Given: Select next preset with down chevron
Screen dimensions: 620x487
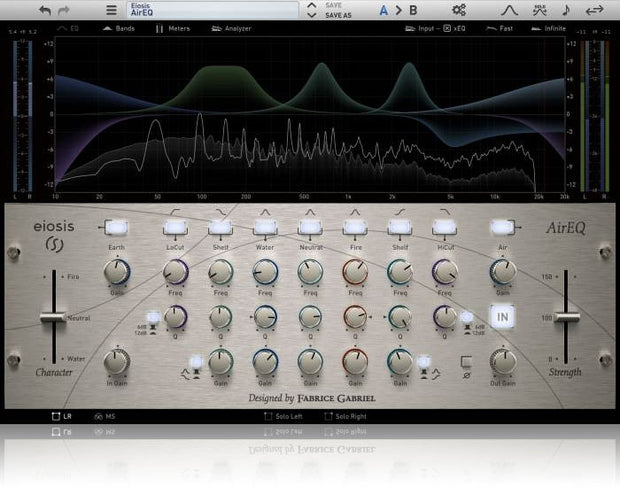Looking at the screenshot, I should coord(312,15).
